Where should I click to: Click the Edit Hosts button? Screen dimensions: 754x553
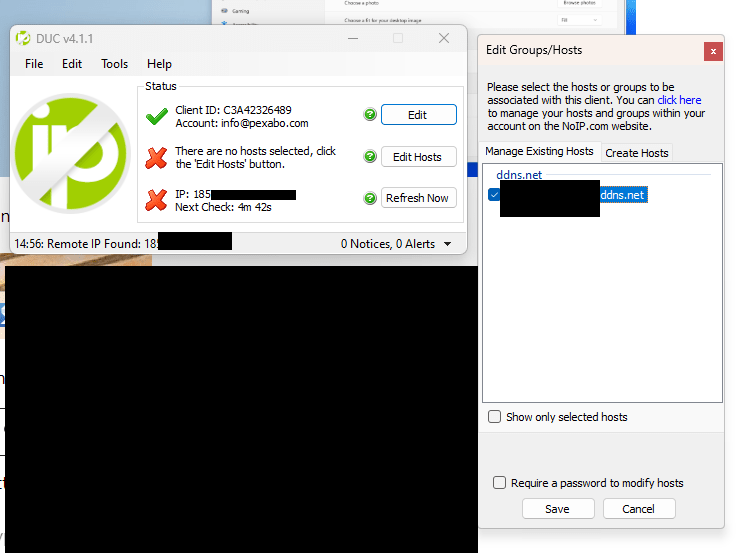click(x=418, y=157)
